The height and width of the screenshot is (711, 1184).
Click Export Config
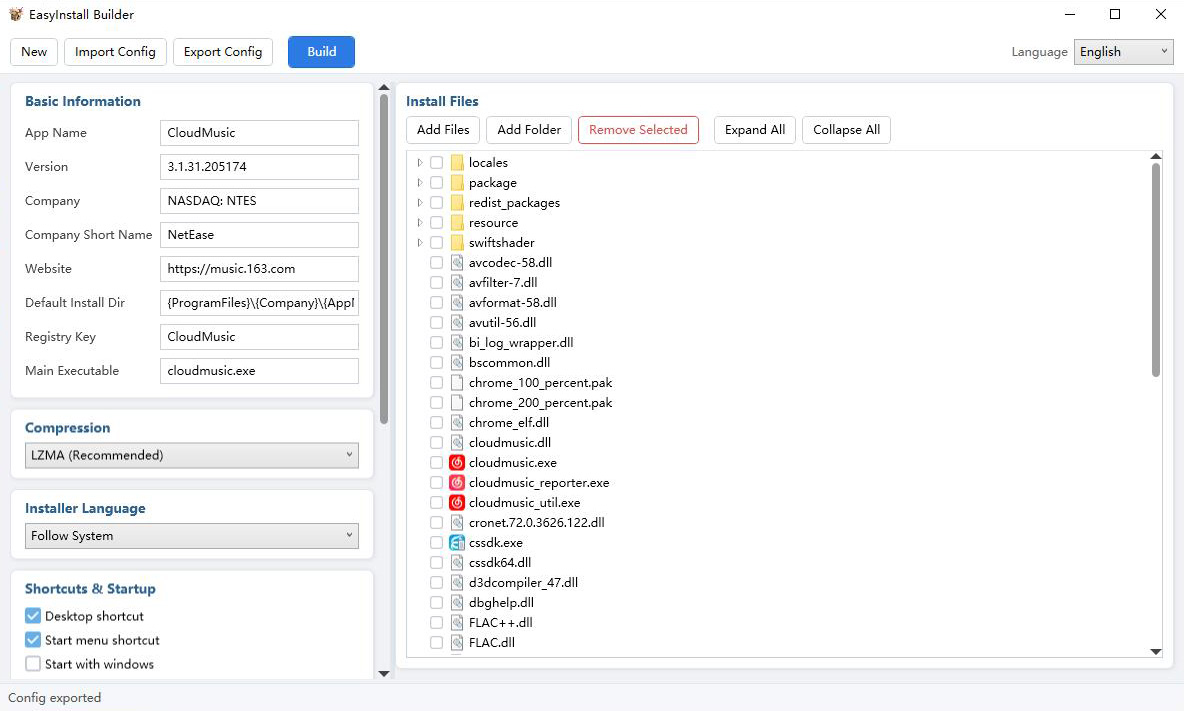coord(223,51)
